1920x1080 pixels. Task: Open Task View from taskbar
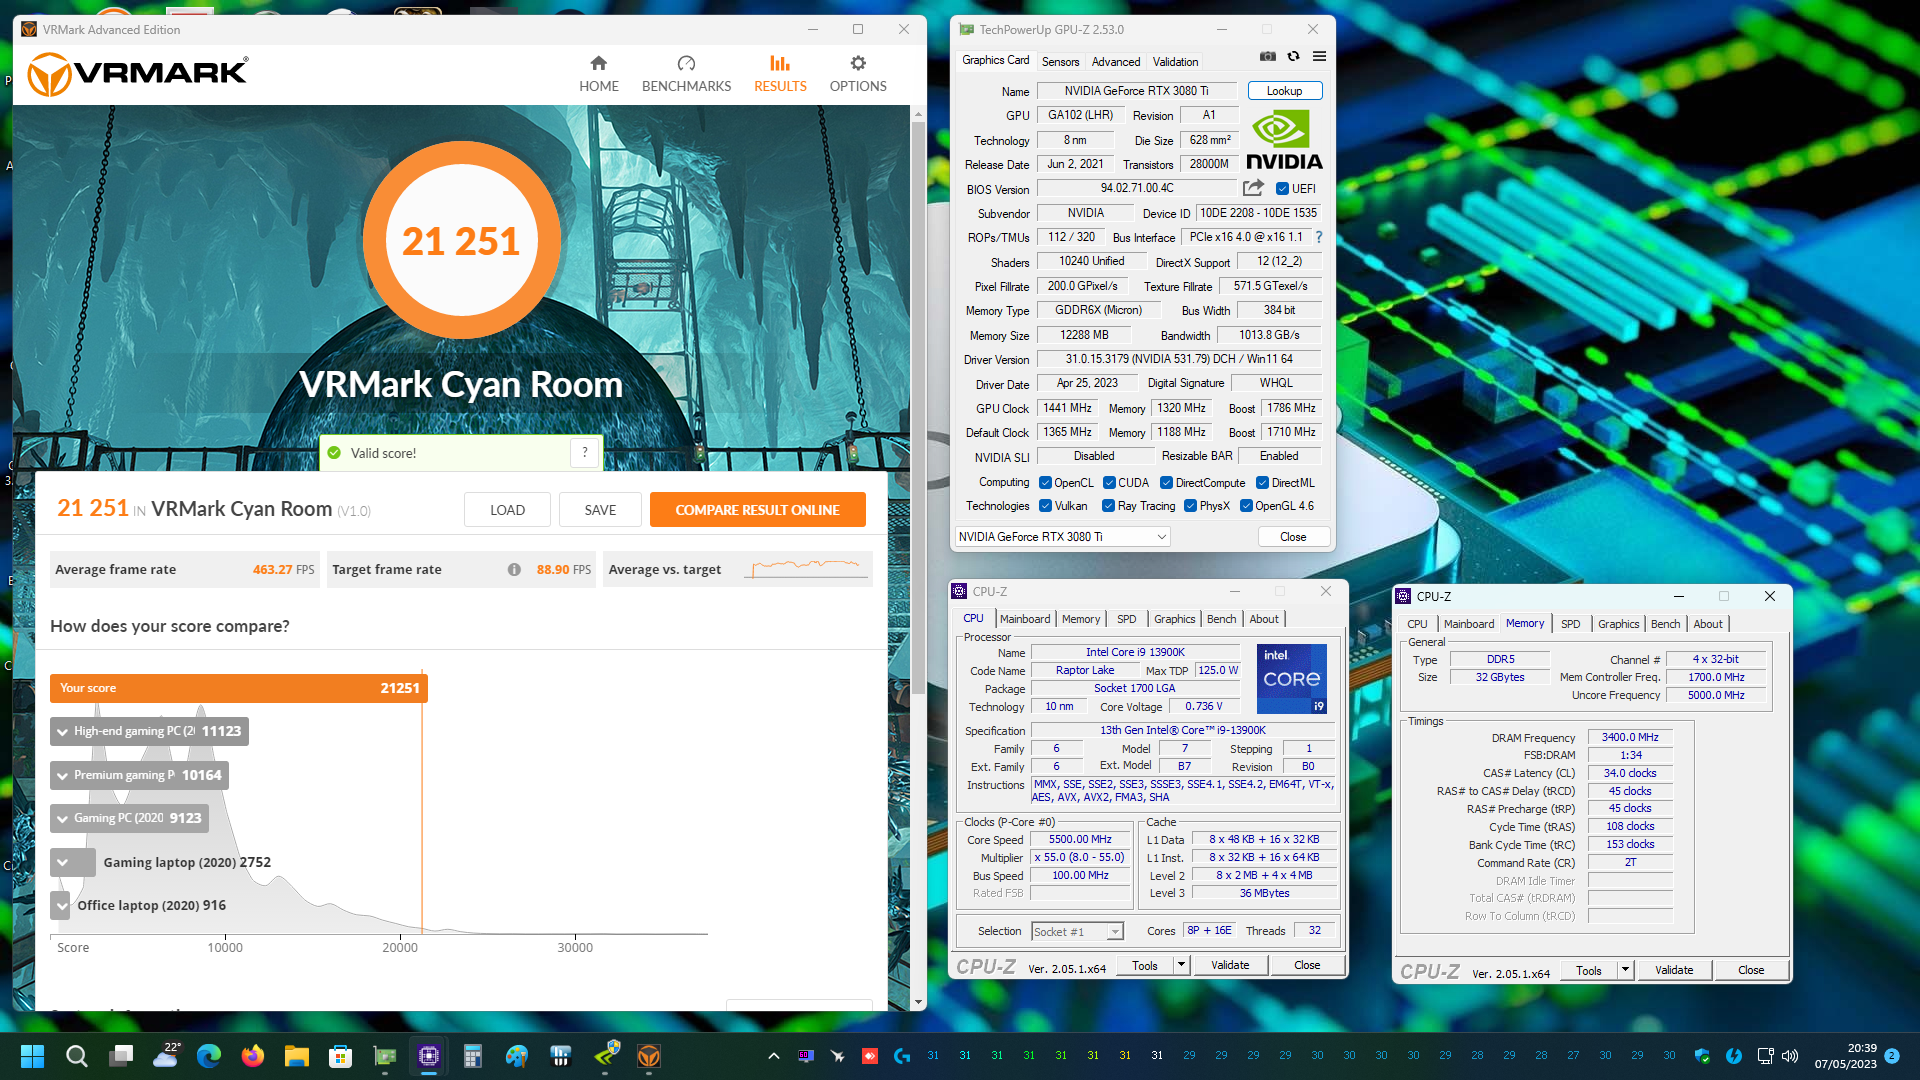tap(121, 1056)
